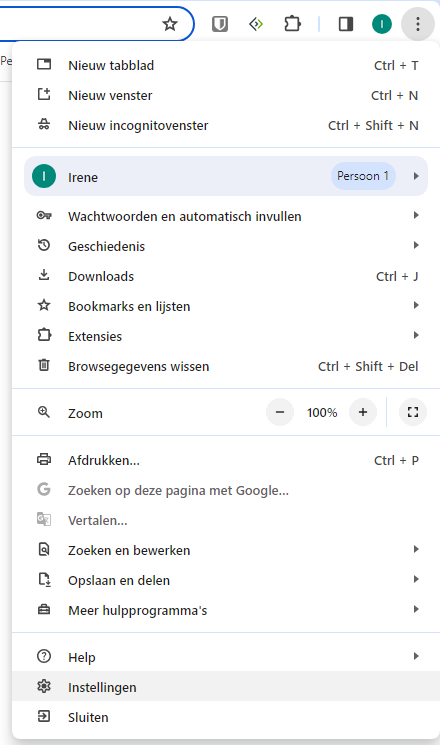Click the Nieuw tabblad window icon
Screen dimensions: 440x745
44,64
